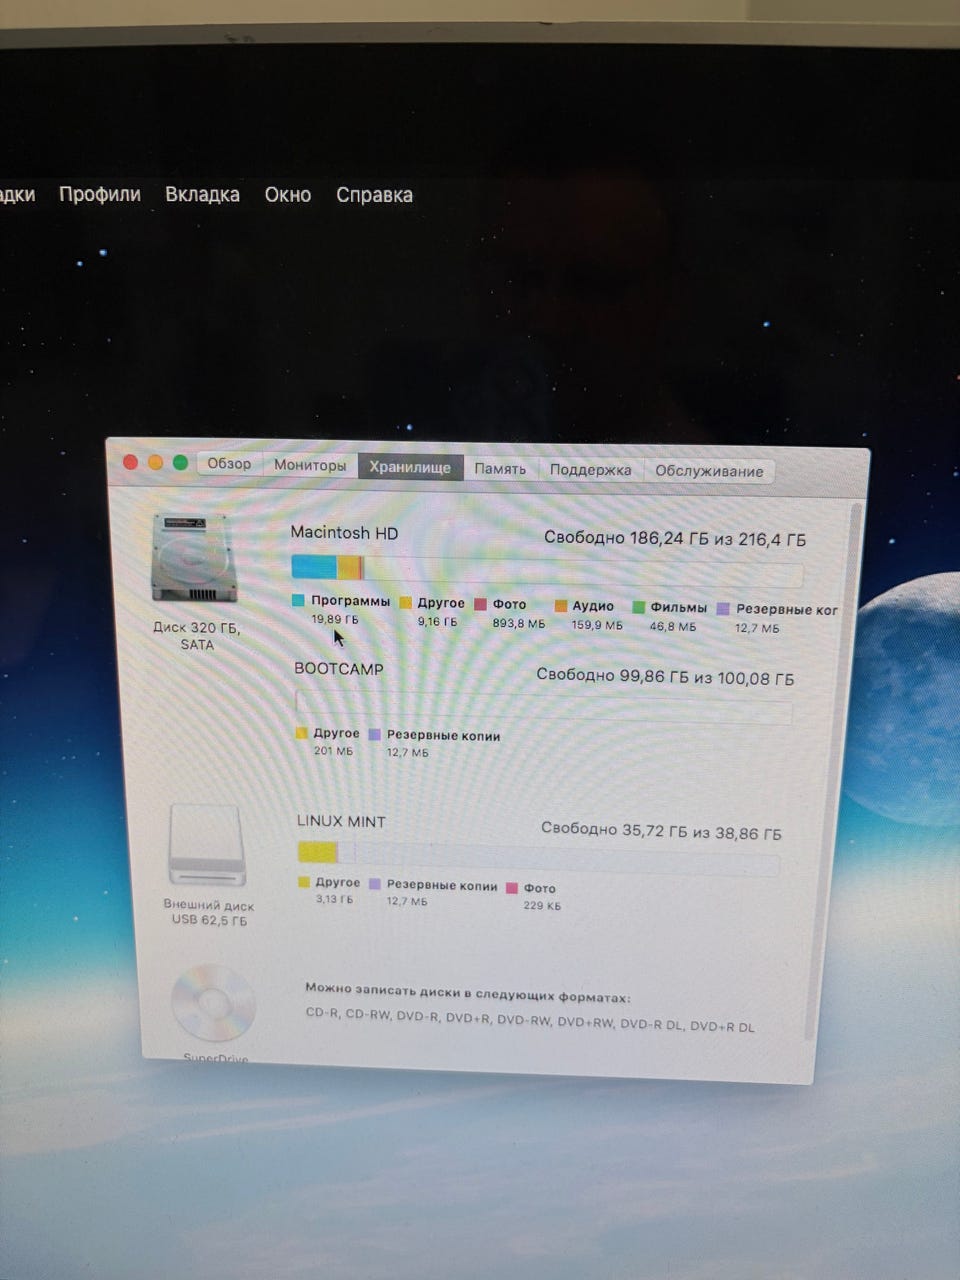Click the 3,13 ГБ value under LINUX MINT
The height and width of the screenshot is (1280, 960).
335,899
